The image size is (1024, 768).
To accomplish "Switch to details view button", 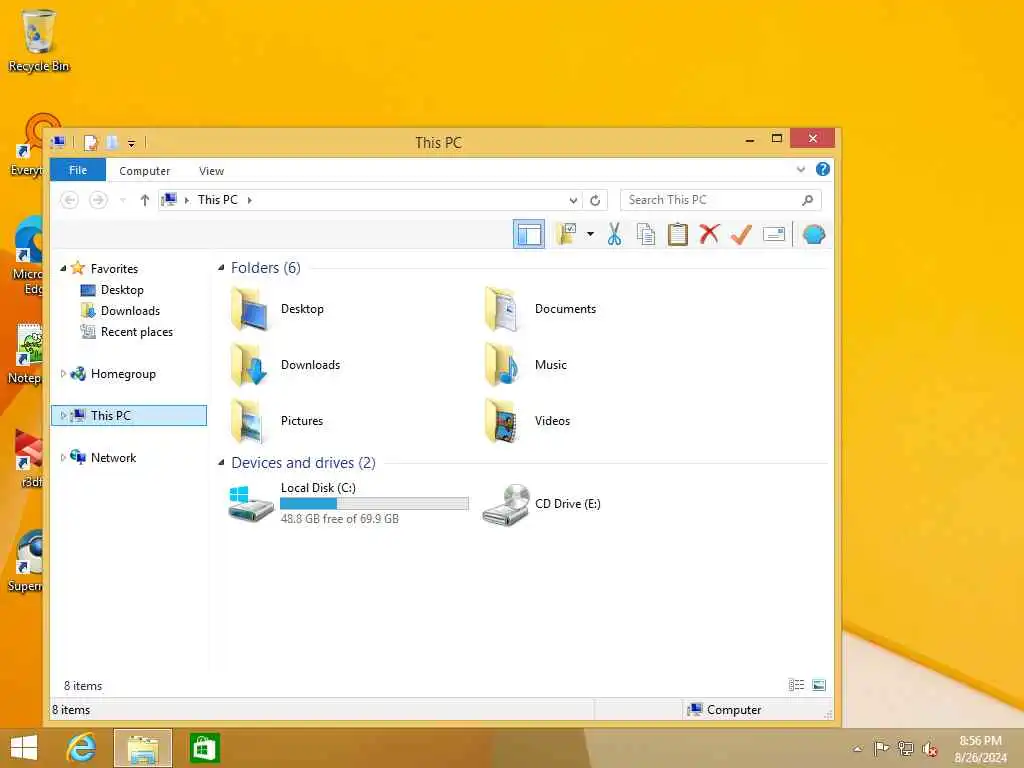I will pos(796,685).
